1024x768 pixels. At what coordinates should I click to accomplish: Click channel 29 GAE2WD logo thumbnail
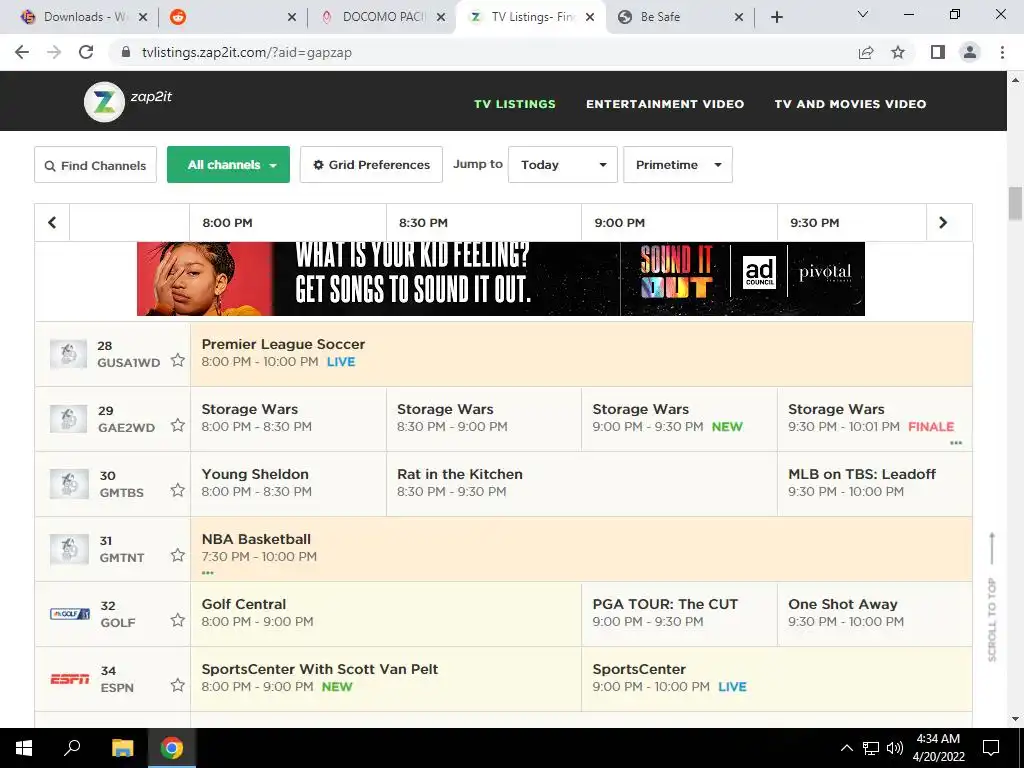pos(69,419)
